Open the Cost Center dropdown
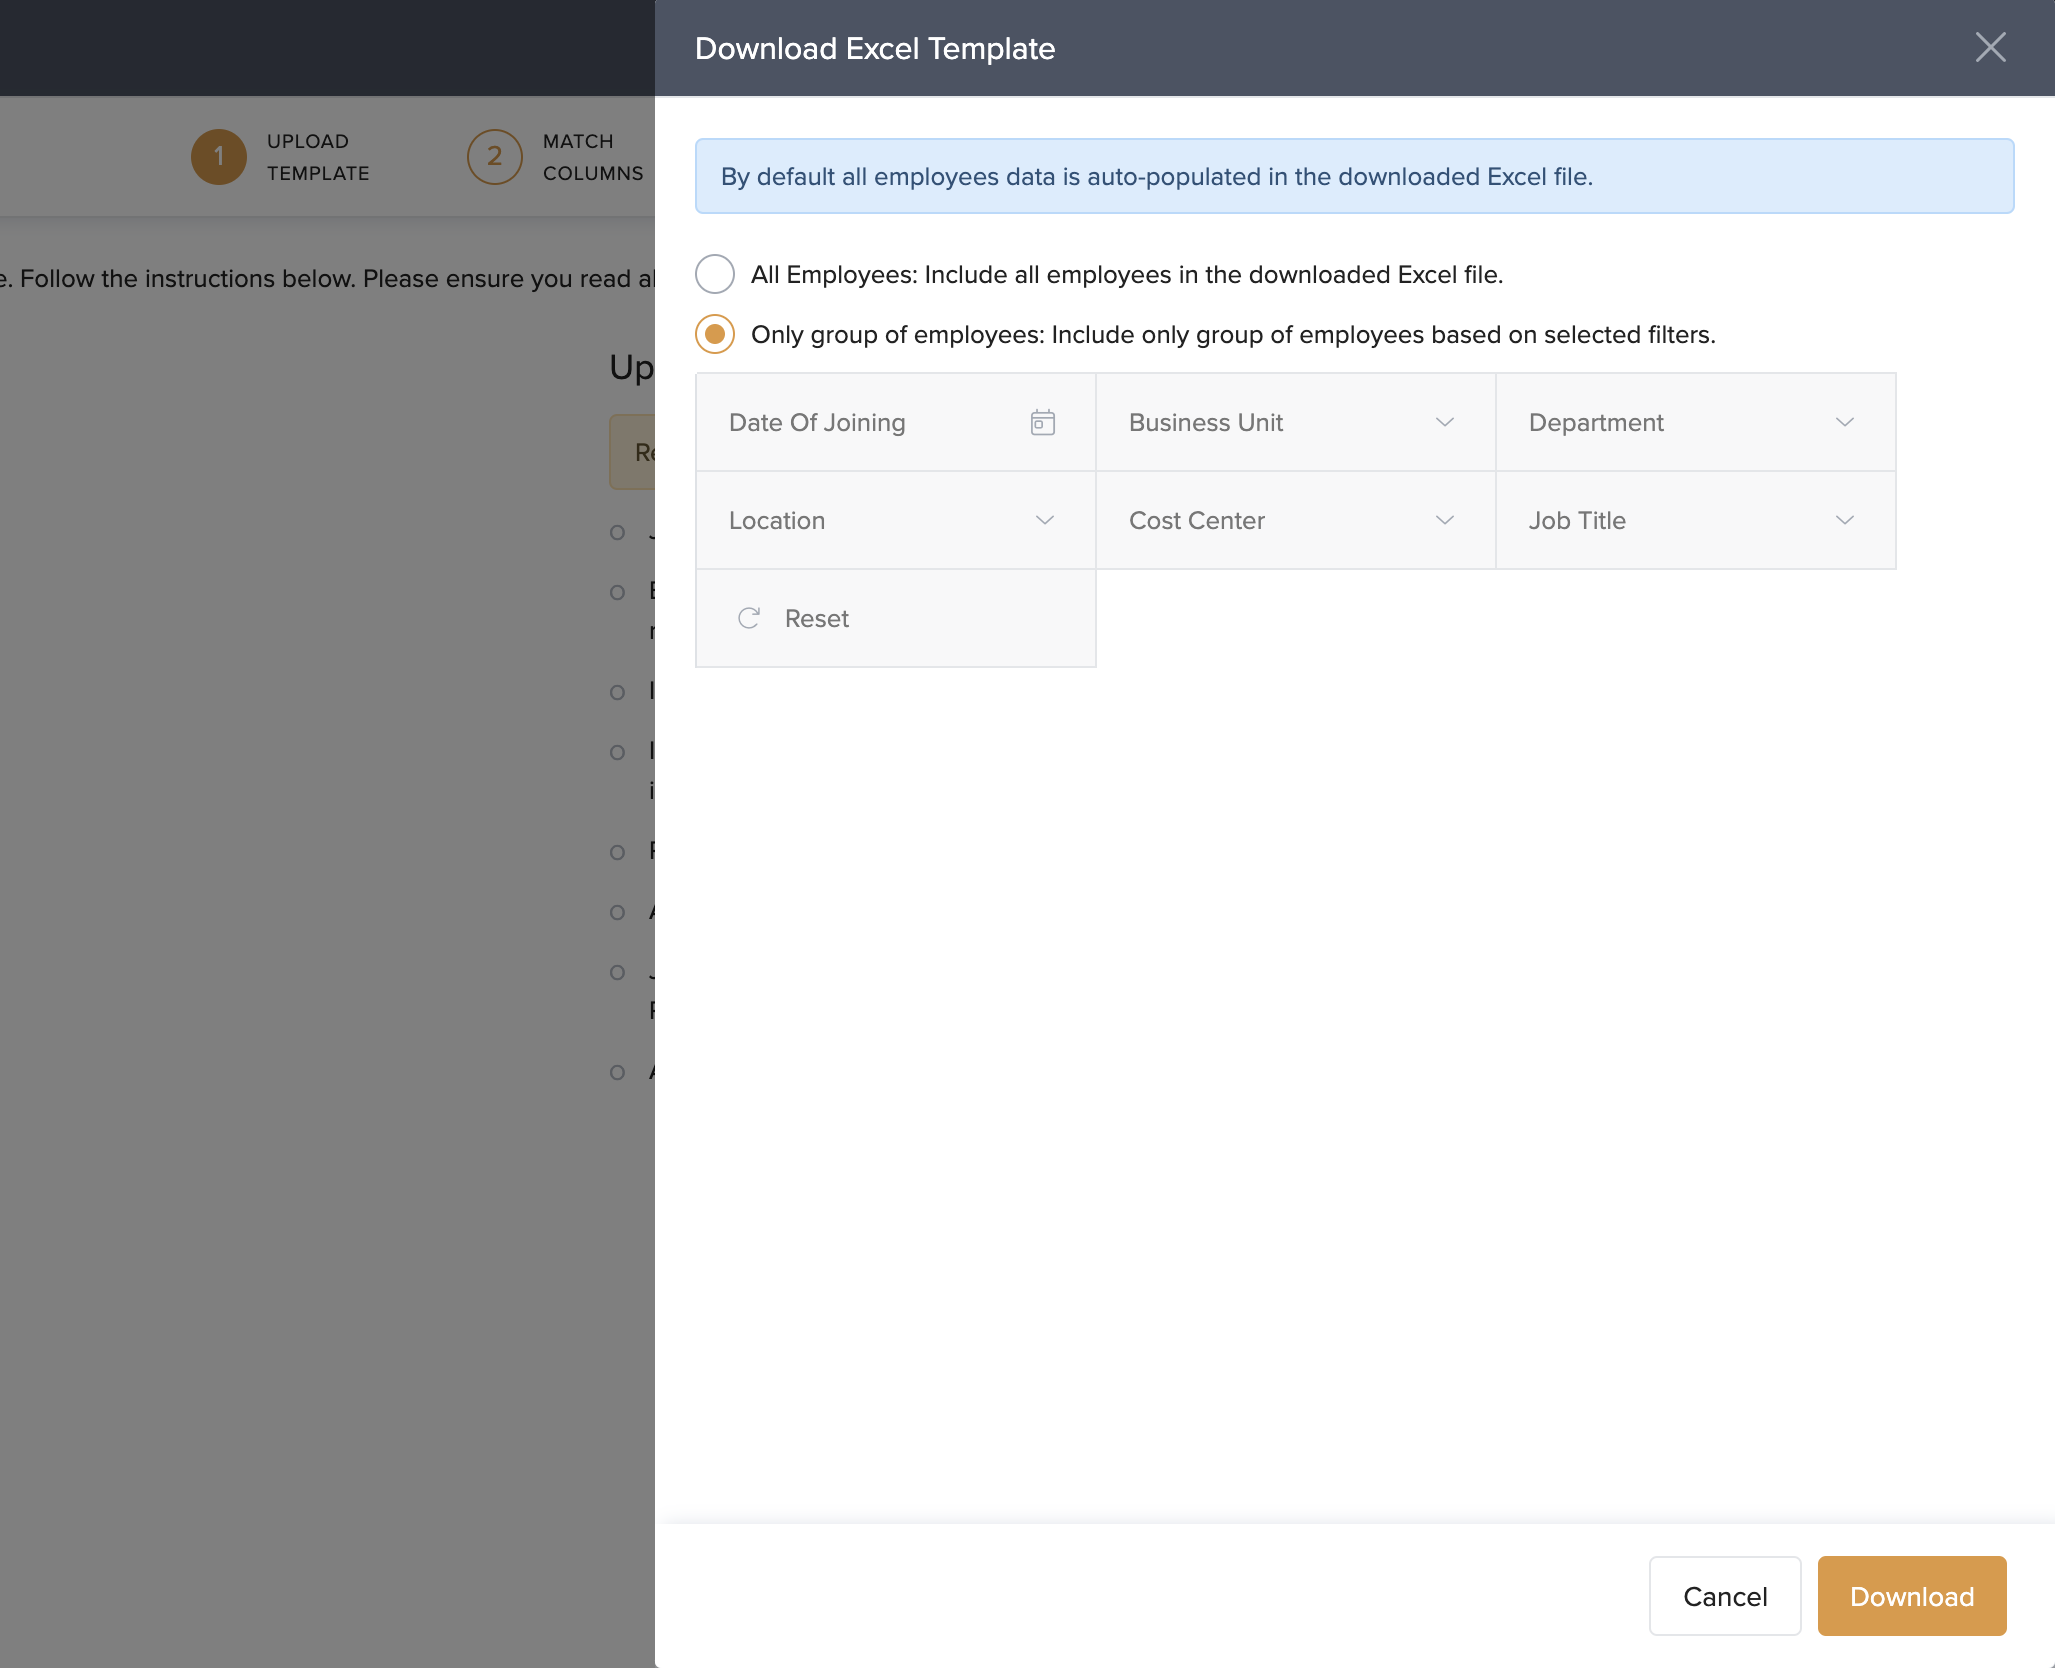The image size is (2055, 1668). [x=1294, y=520]
